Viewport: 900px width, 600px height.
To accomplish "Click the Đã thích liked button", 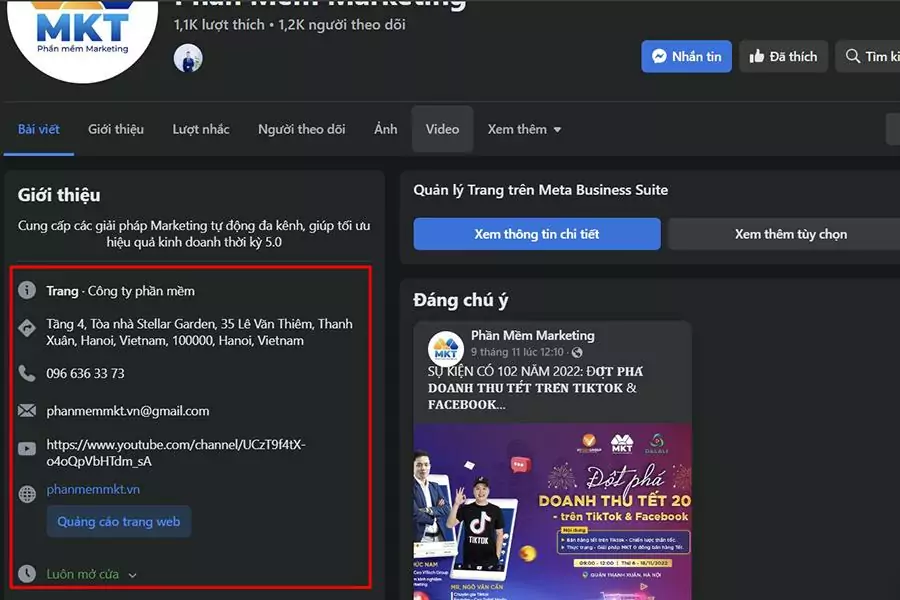I will 783,56.
